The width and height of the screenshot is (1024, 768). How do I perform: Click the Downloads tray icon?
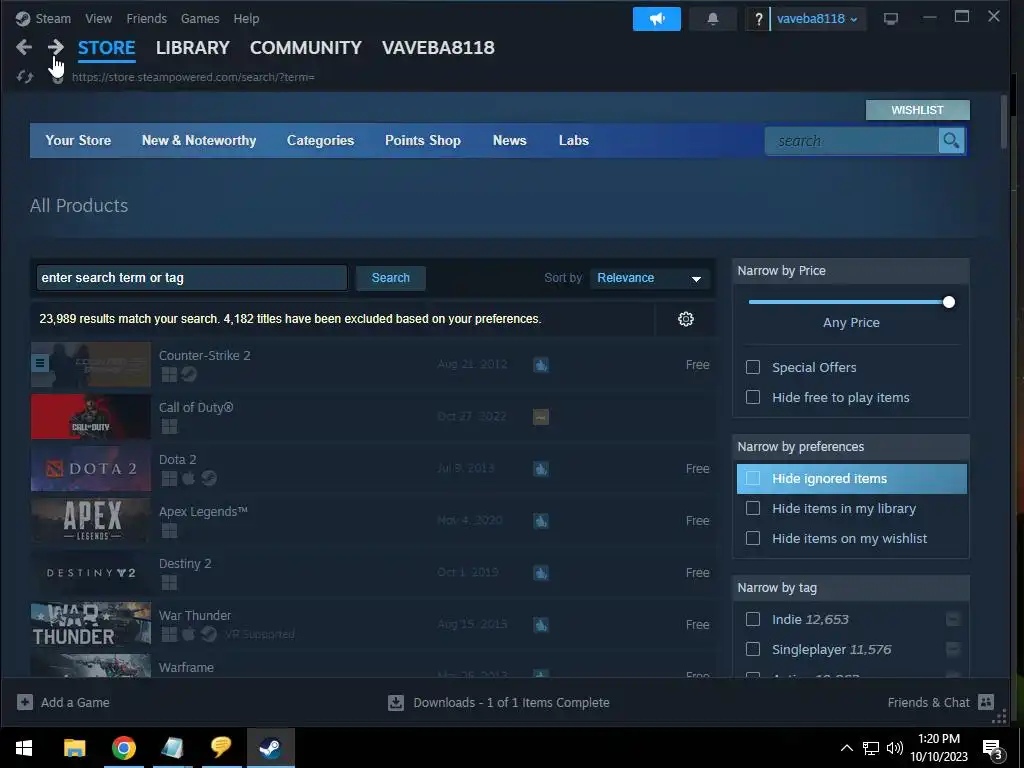click(x=396, y=703)
